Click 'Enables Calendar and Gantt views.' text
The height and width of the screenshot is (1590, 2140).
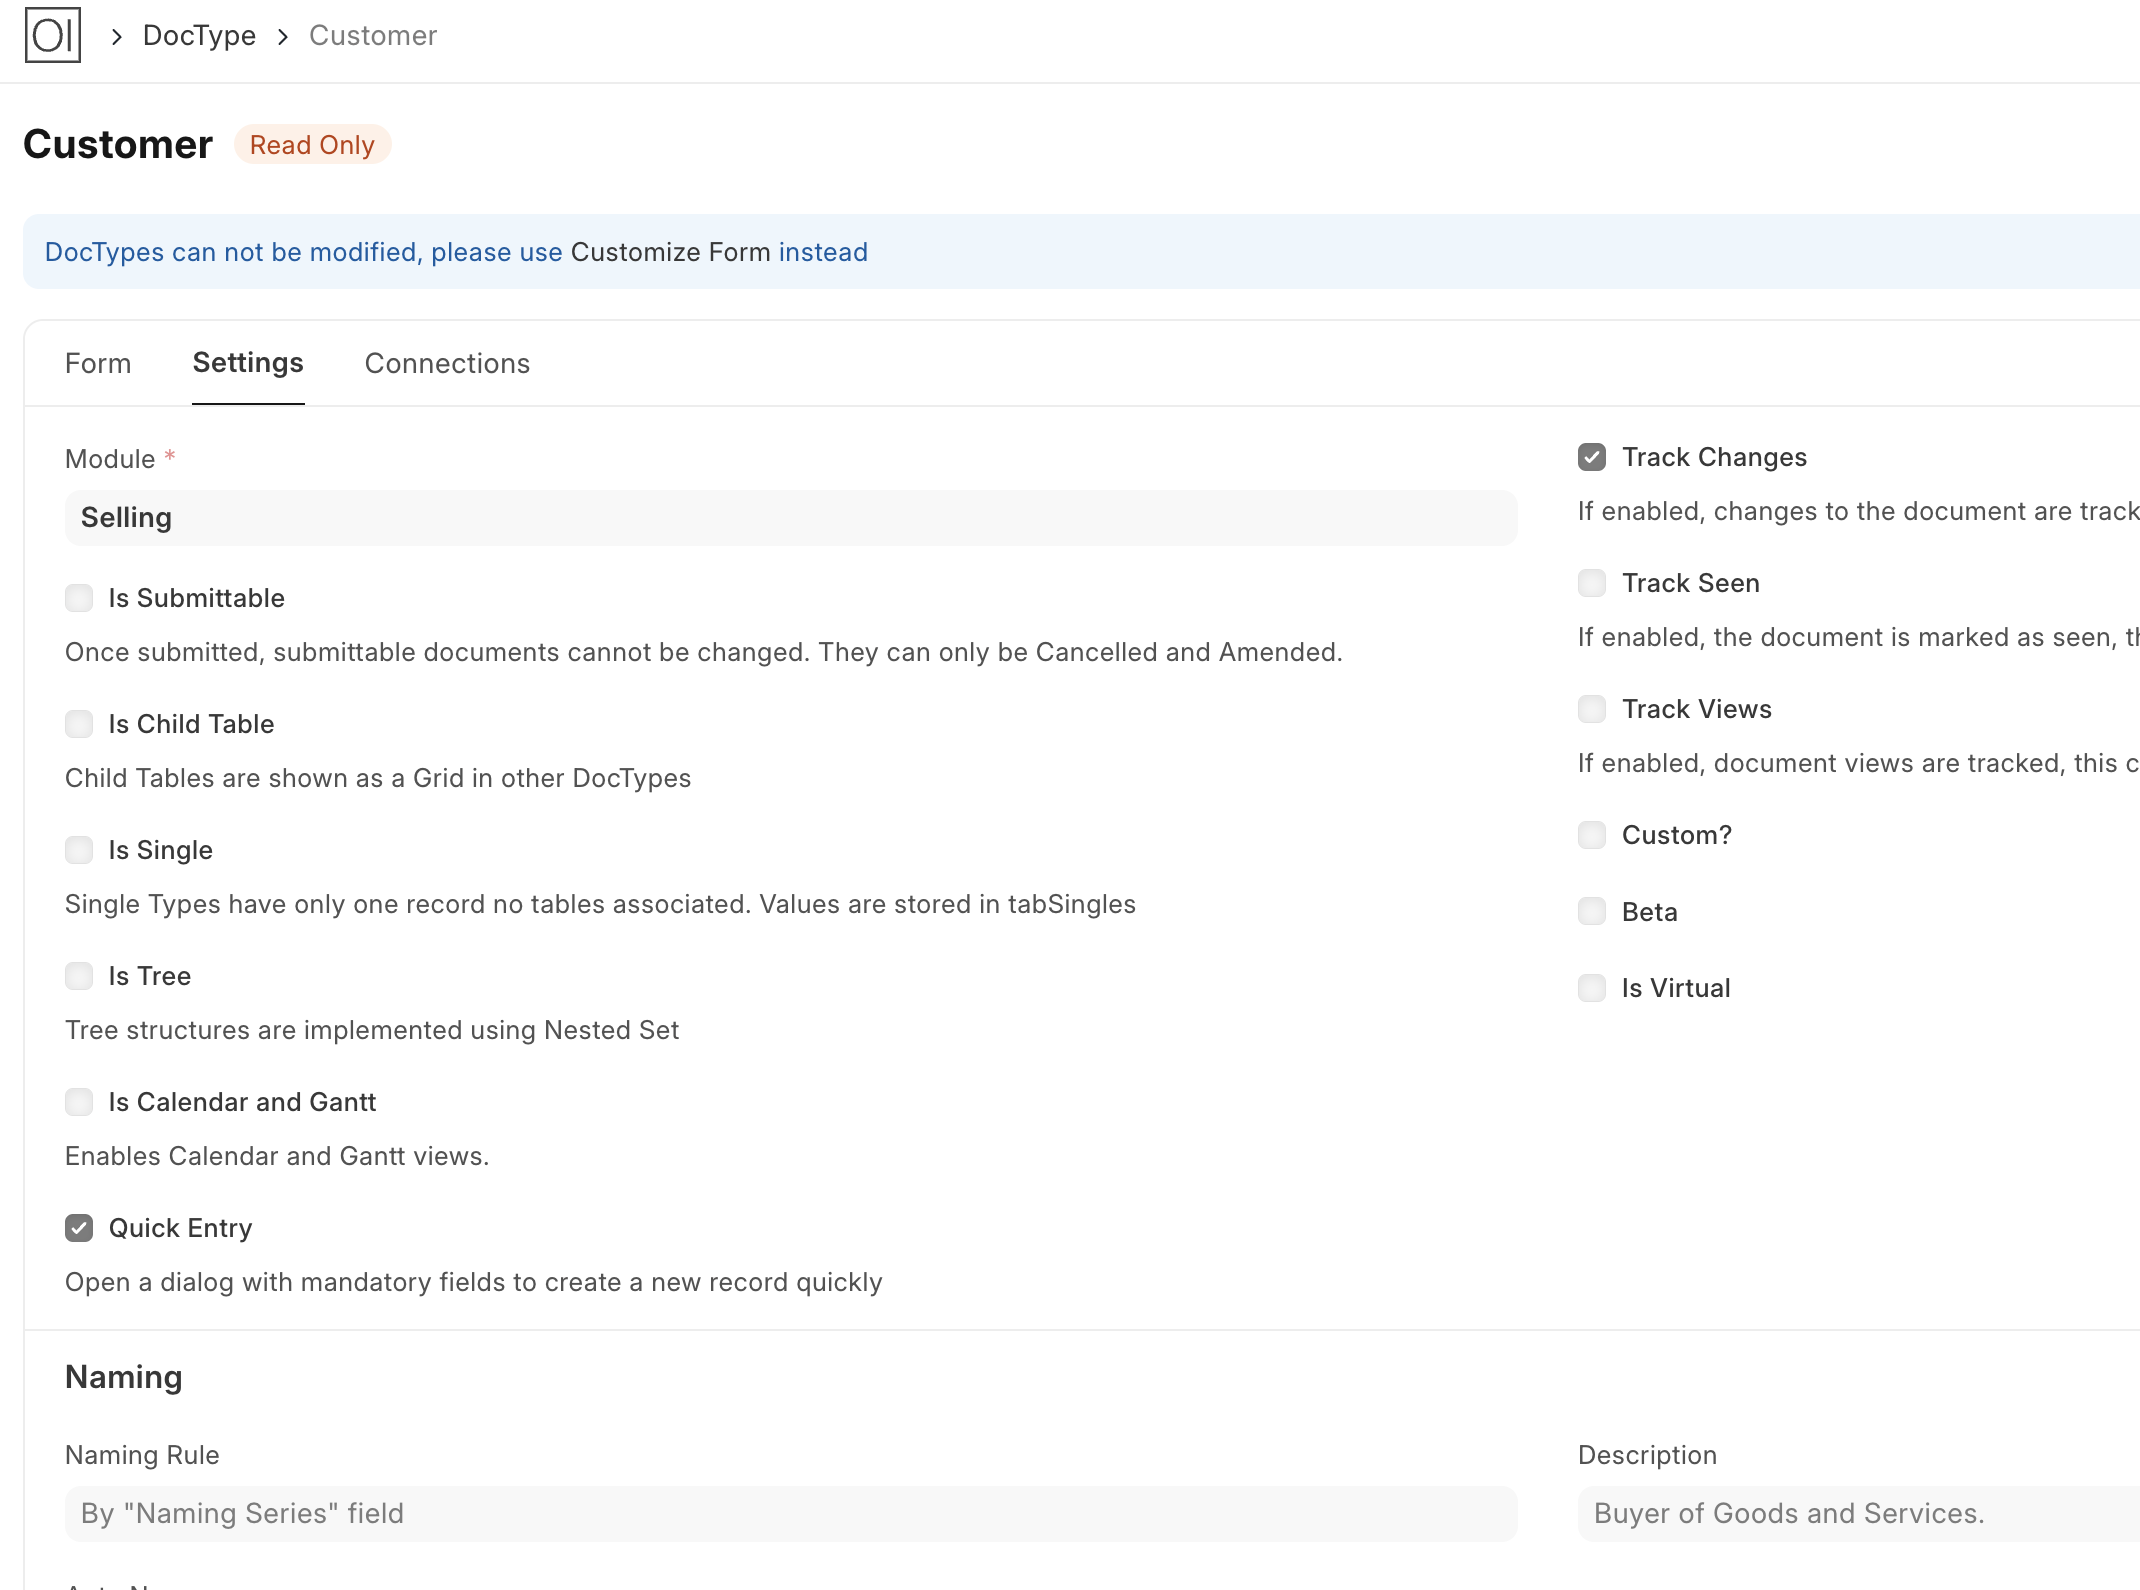(x=277, y=1156)
